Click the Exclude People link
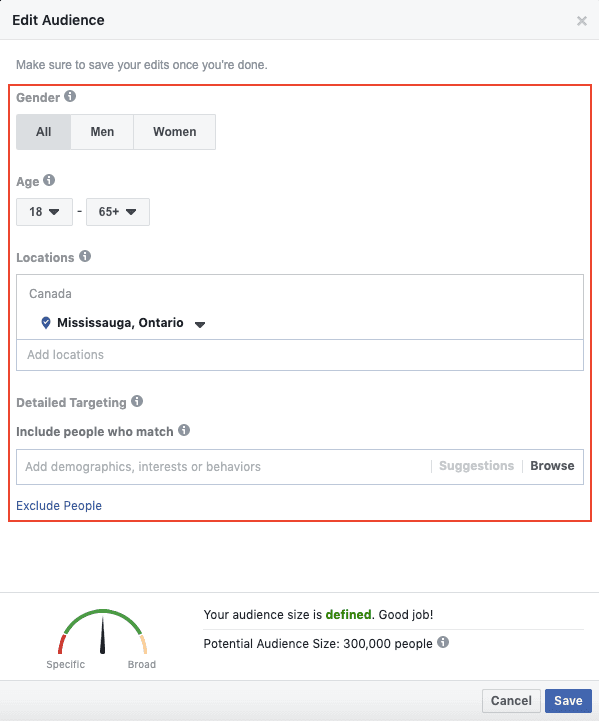 coord(59,505)
